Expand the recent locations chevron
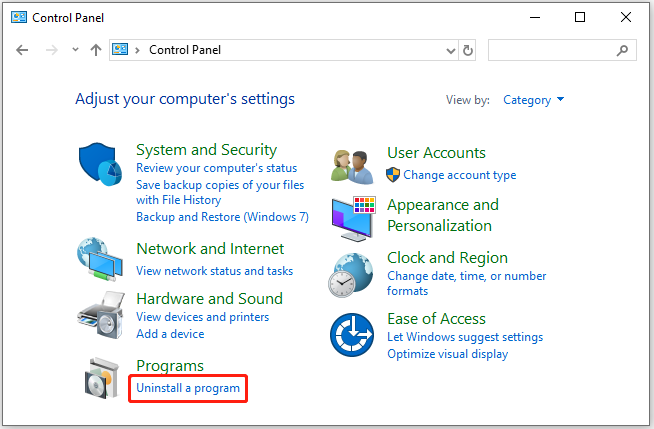Viewport: 654px width, 429px height. pos(75,50)
